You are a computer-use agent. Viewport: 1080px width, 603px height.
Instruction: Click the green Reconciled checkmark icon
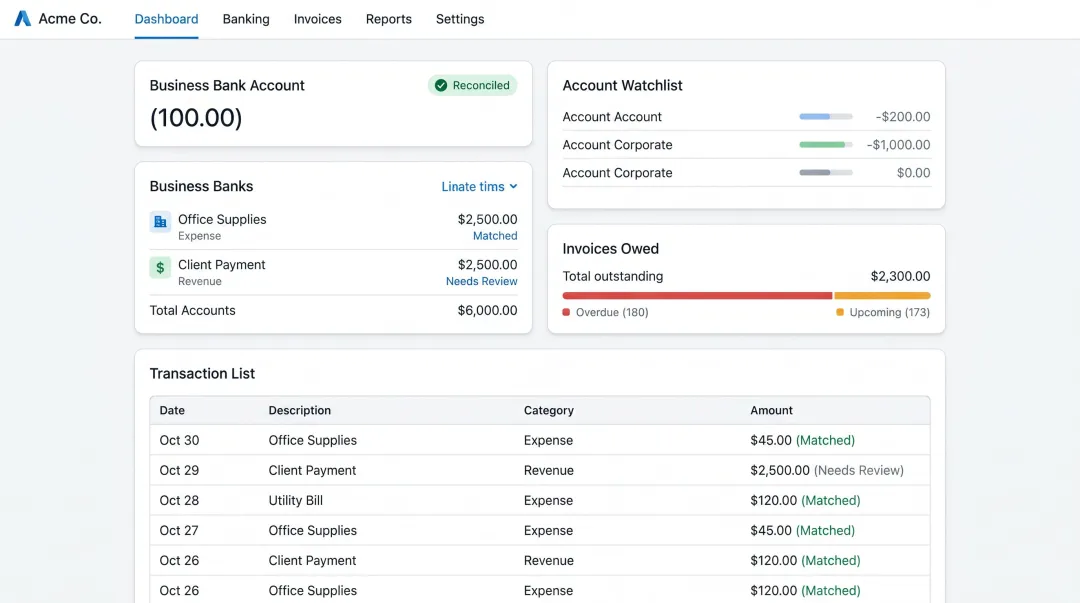(441, 85)
